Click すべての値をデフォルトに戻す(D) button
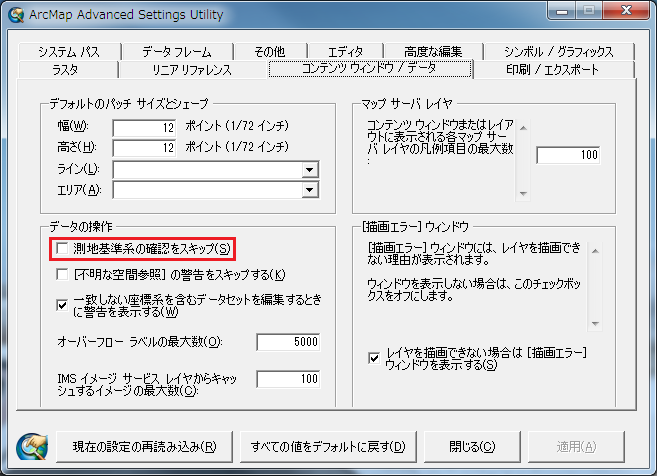657x476 pixels. 328,447
